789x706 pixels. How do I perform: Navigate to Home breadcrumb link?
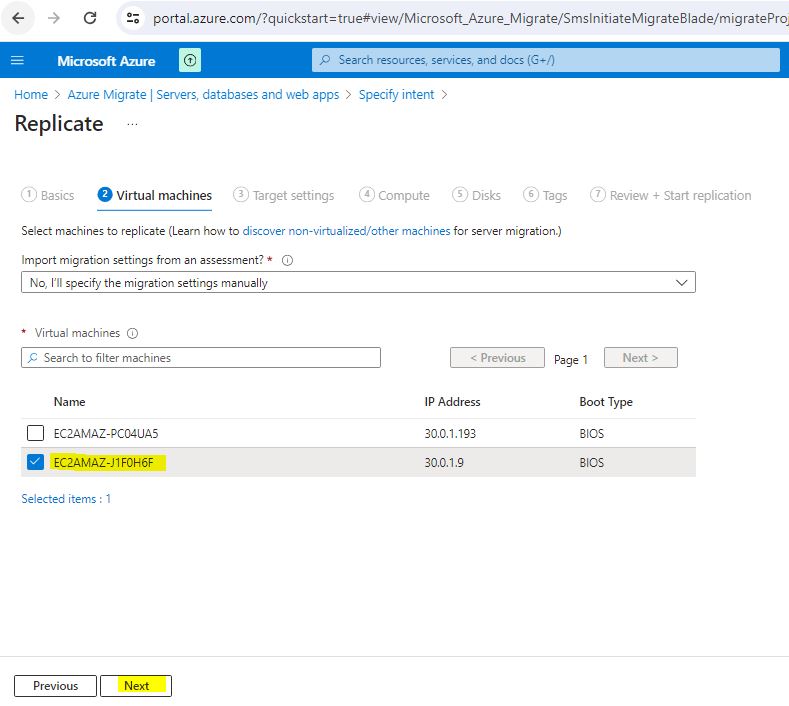31,95
